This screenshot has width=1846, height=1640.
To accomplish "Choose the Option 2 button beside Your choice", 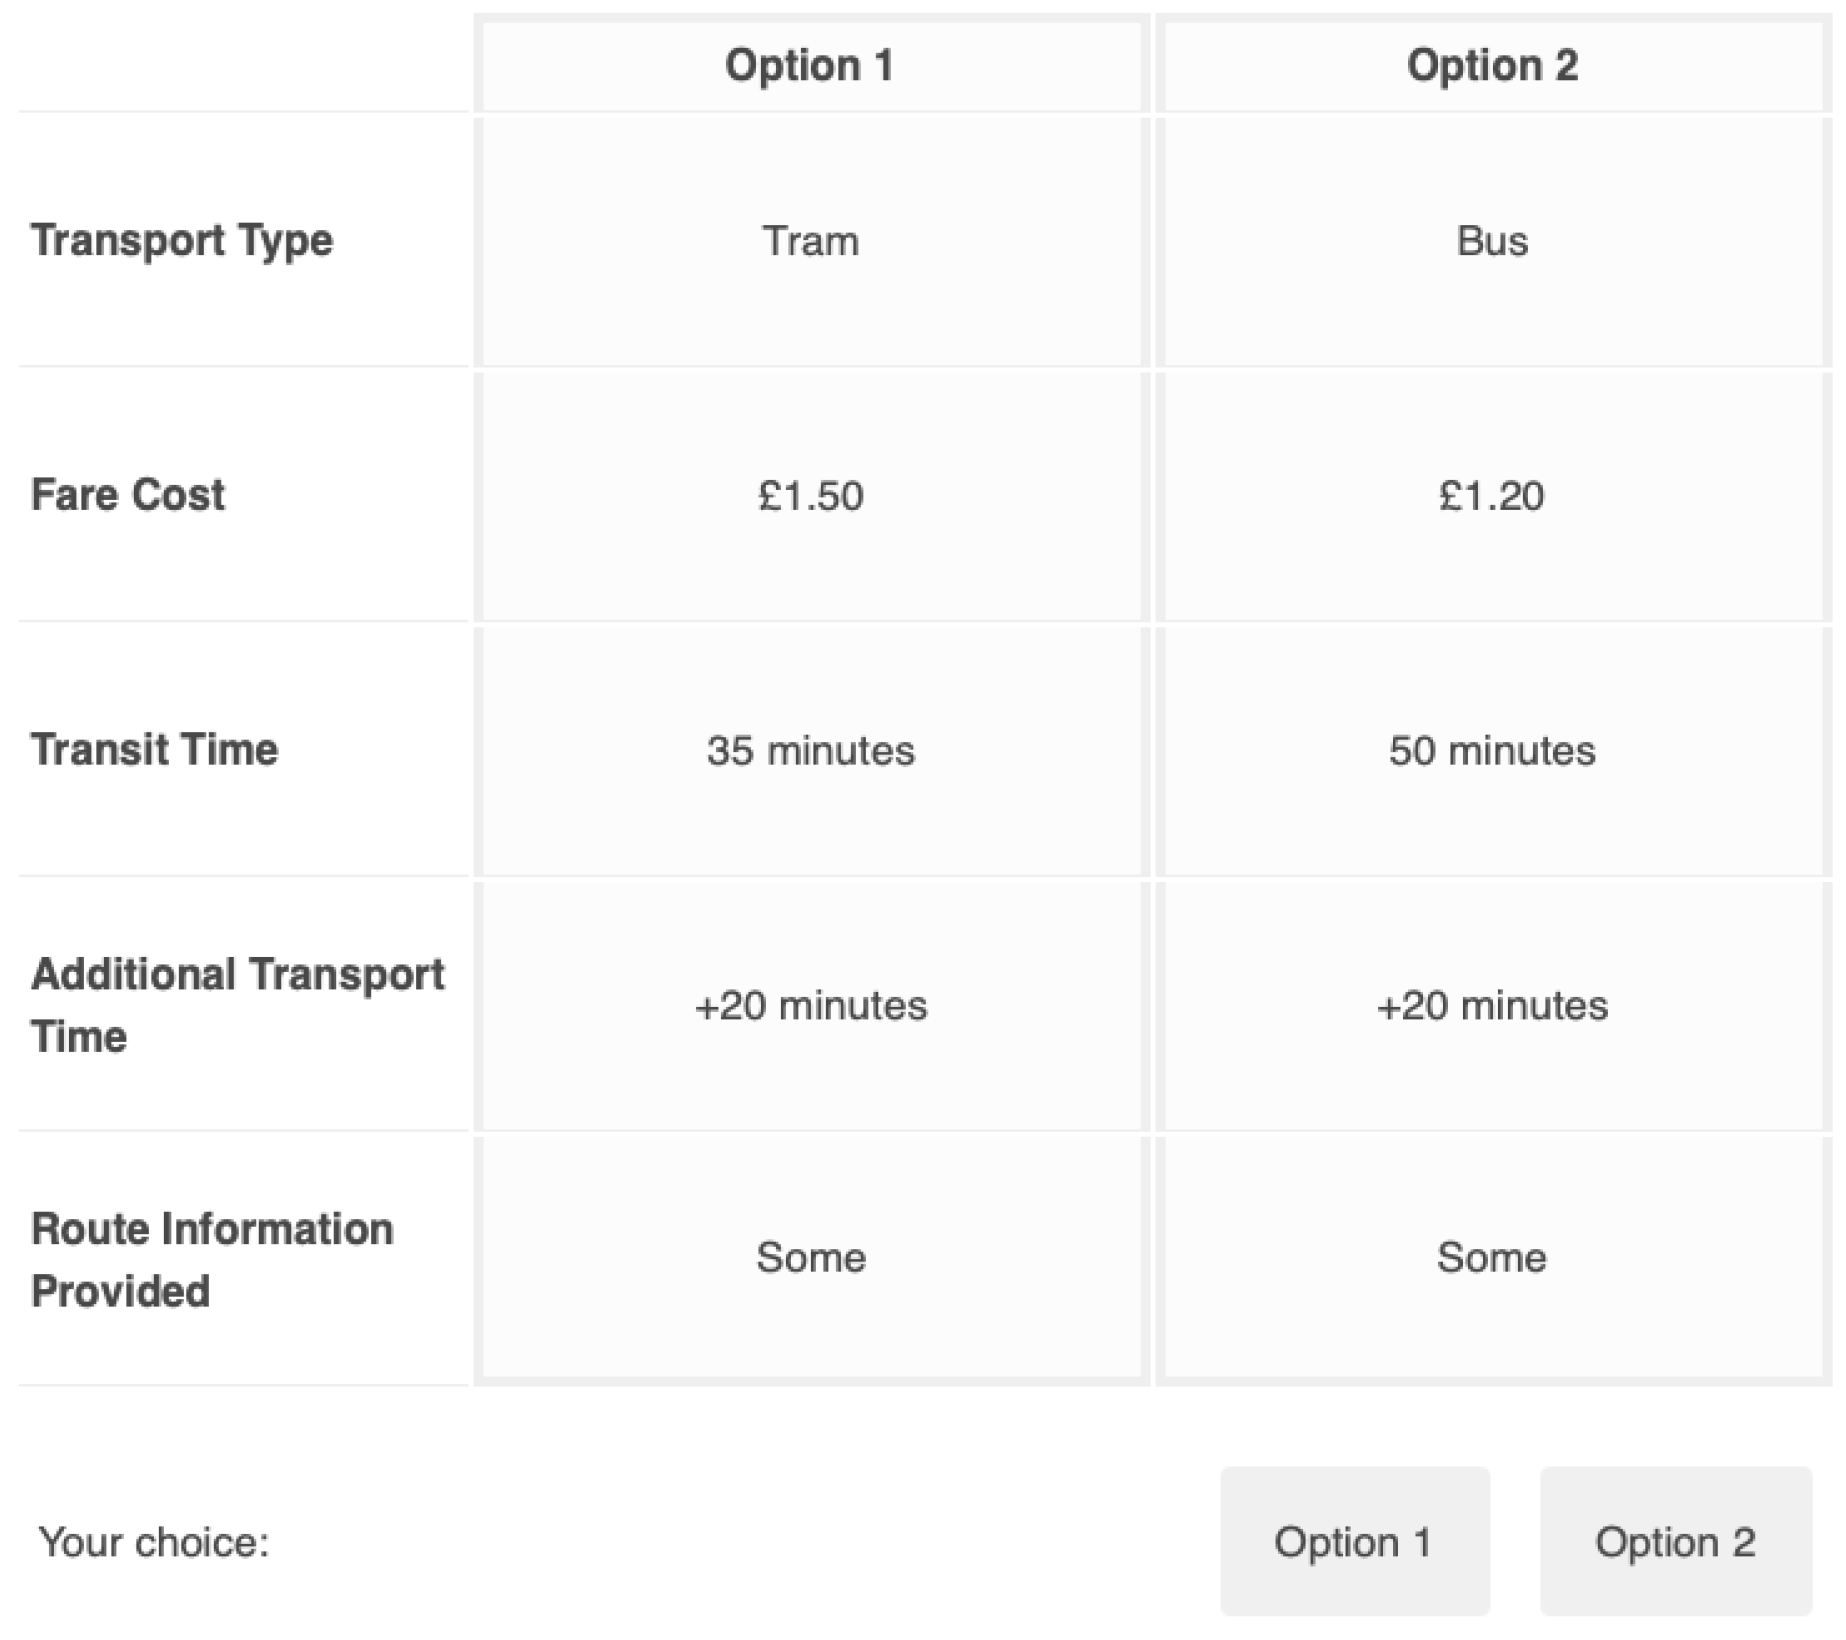I will (x=1675, y=1541).
